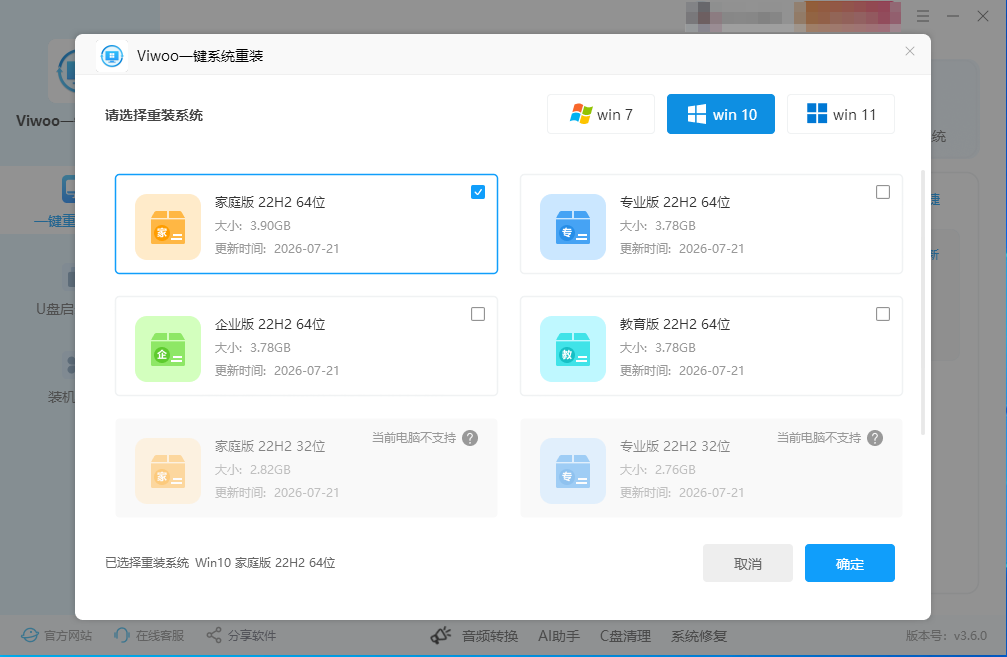Check the 企业版 22H2 64位 checkbox
The width and height of the screenshot is (1007, 657).
click(478, 314)
